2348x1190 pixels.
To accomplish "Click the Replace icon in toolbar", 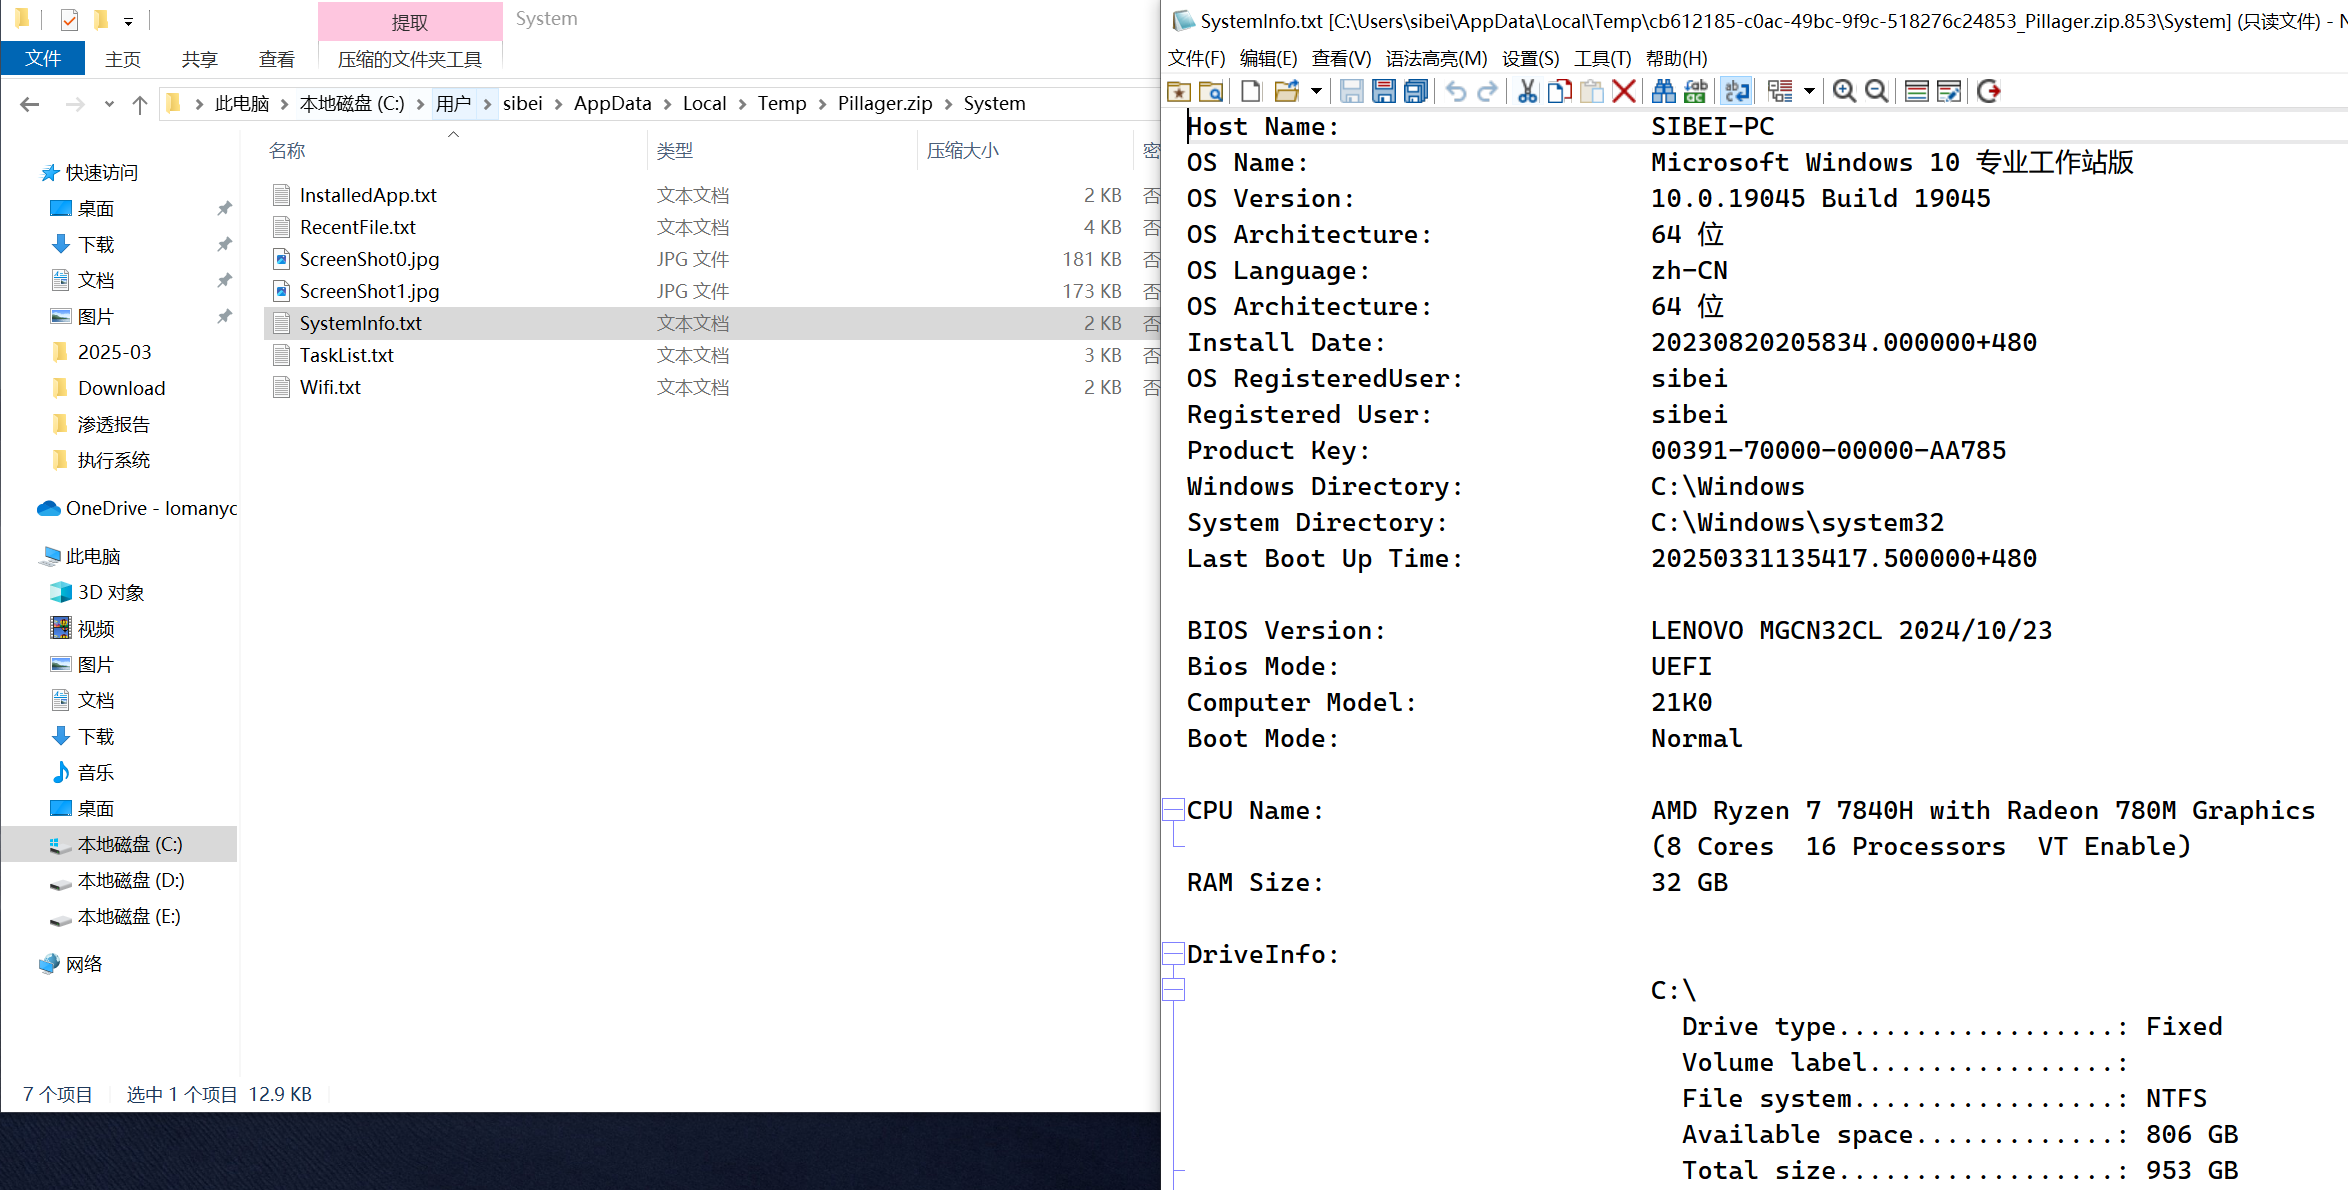I will (x=1695, y=91).
